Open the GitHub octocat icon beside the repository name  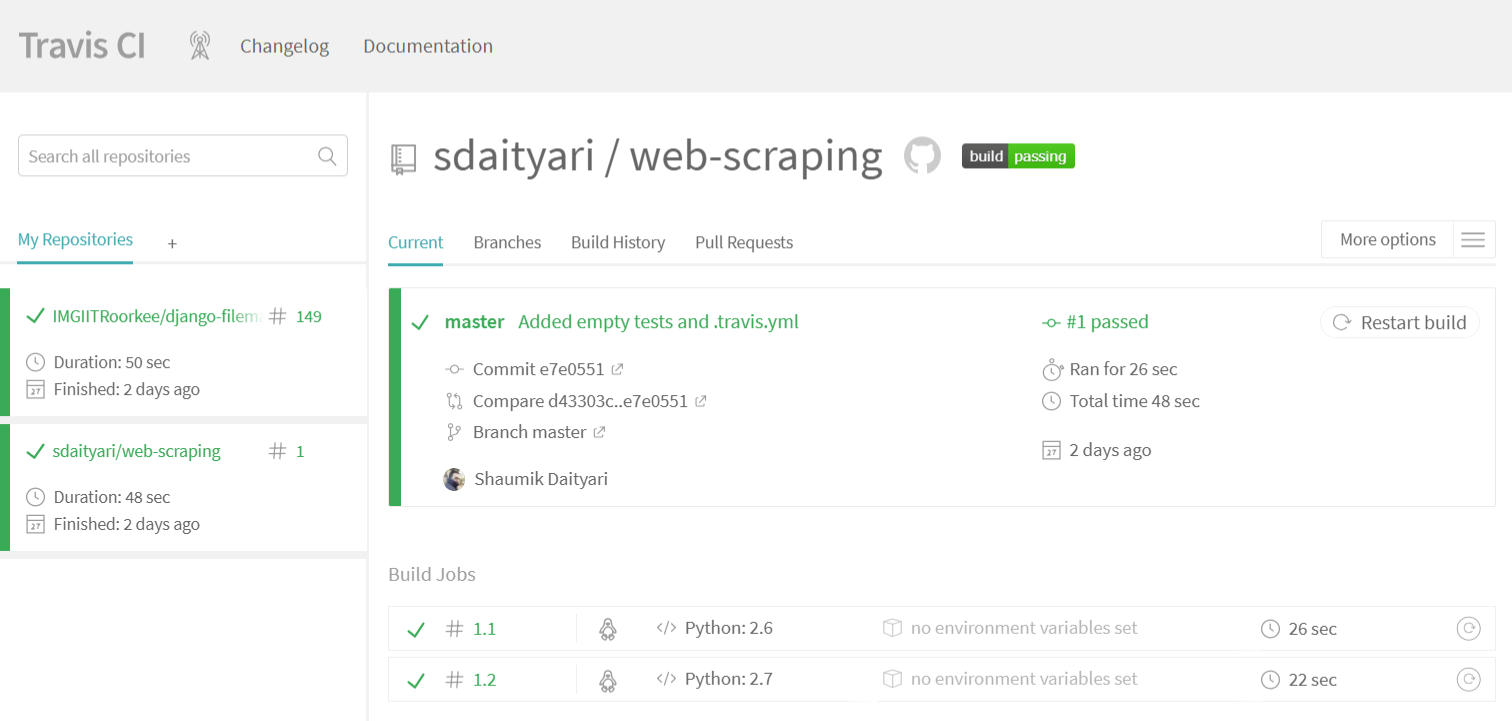[921, 155]
